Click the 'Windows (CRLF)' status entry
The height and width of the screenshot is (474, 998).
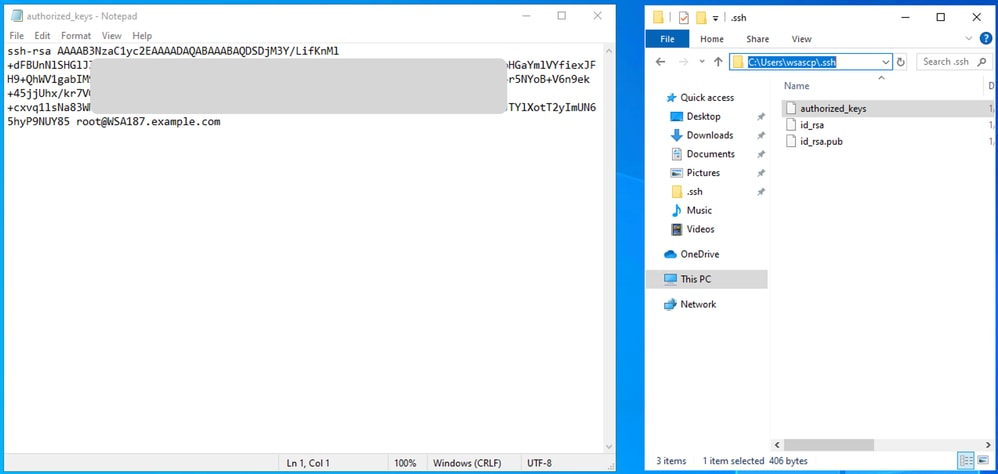(467, 463)
